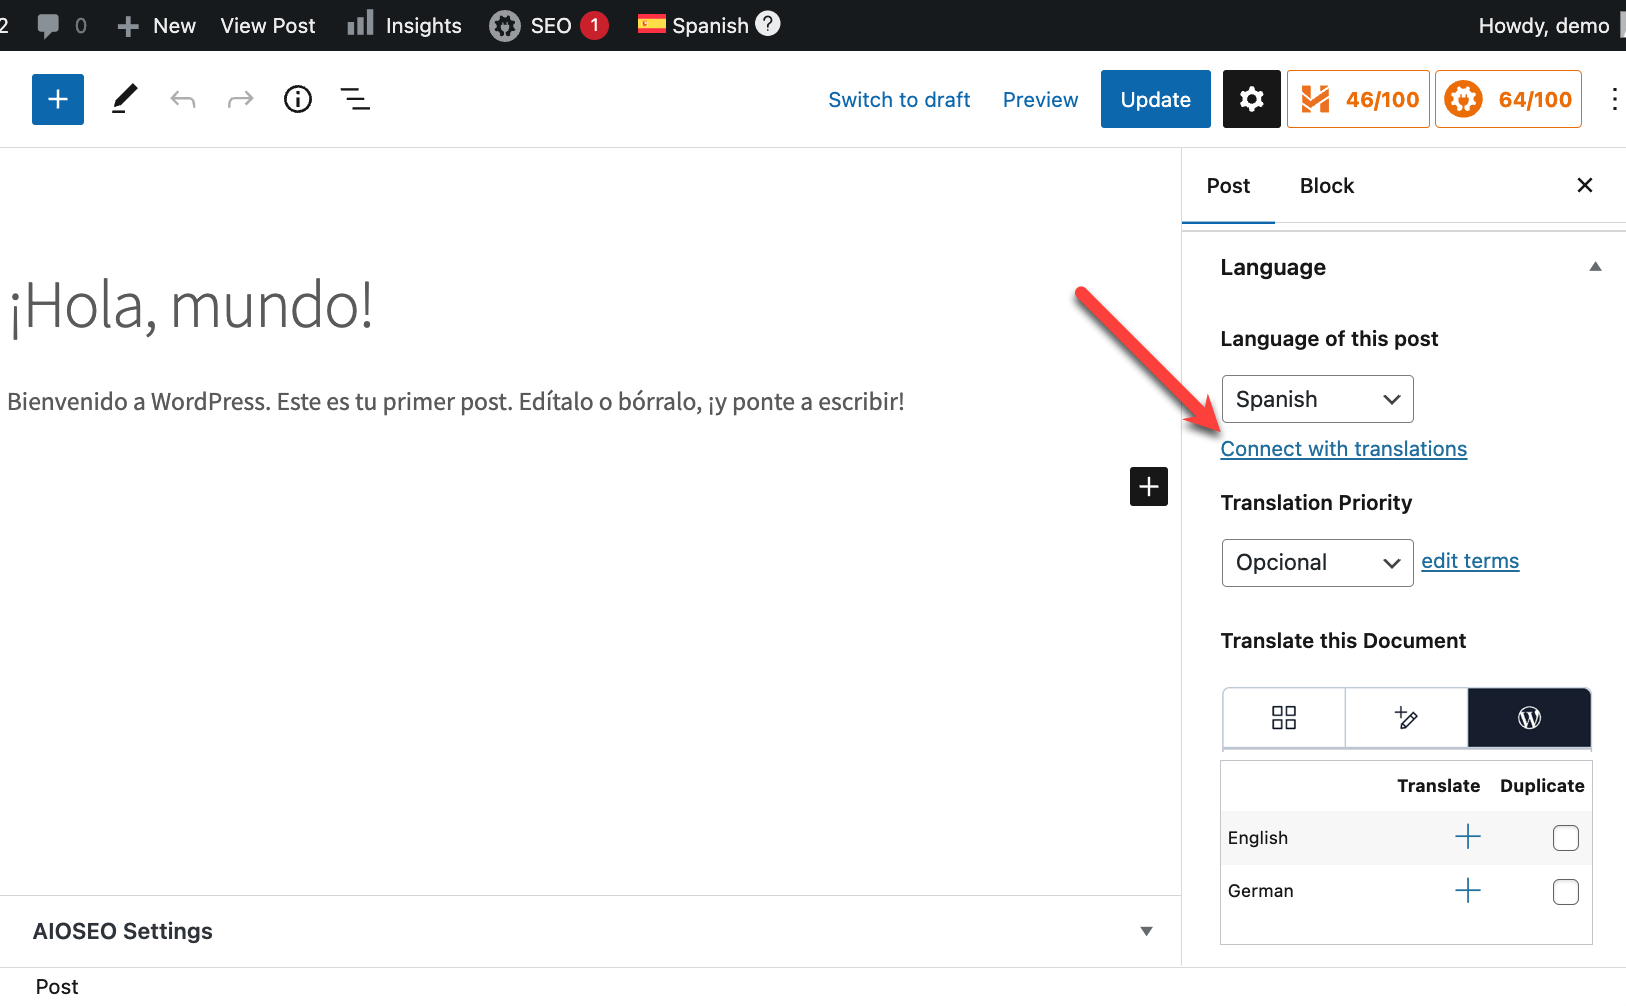This screenshot has height=1006, width=1626.
Task: Open the Opcional translation priority dropdown
Action: 1317,563
